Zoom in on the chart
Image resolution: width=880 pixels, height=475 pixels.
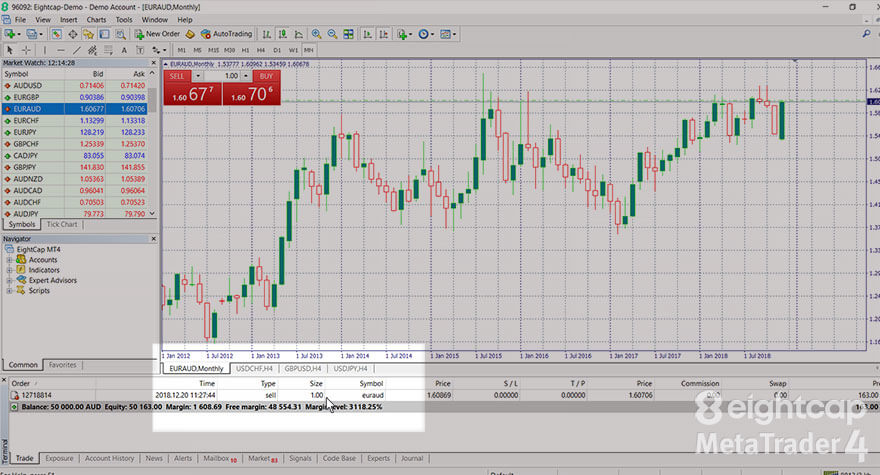(x=316, y=34)
